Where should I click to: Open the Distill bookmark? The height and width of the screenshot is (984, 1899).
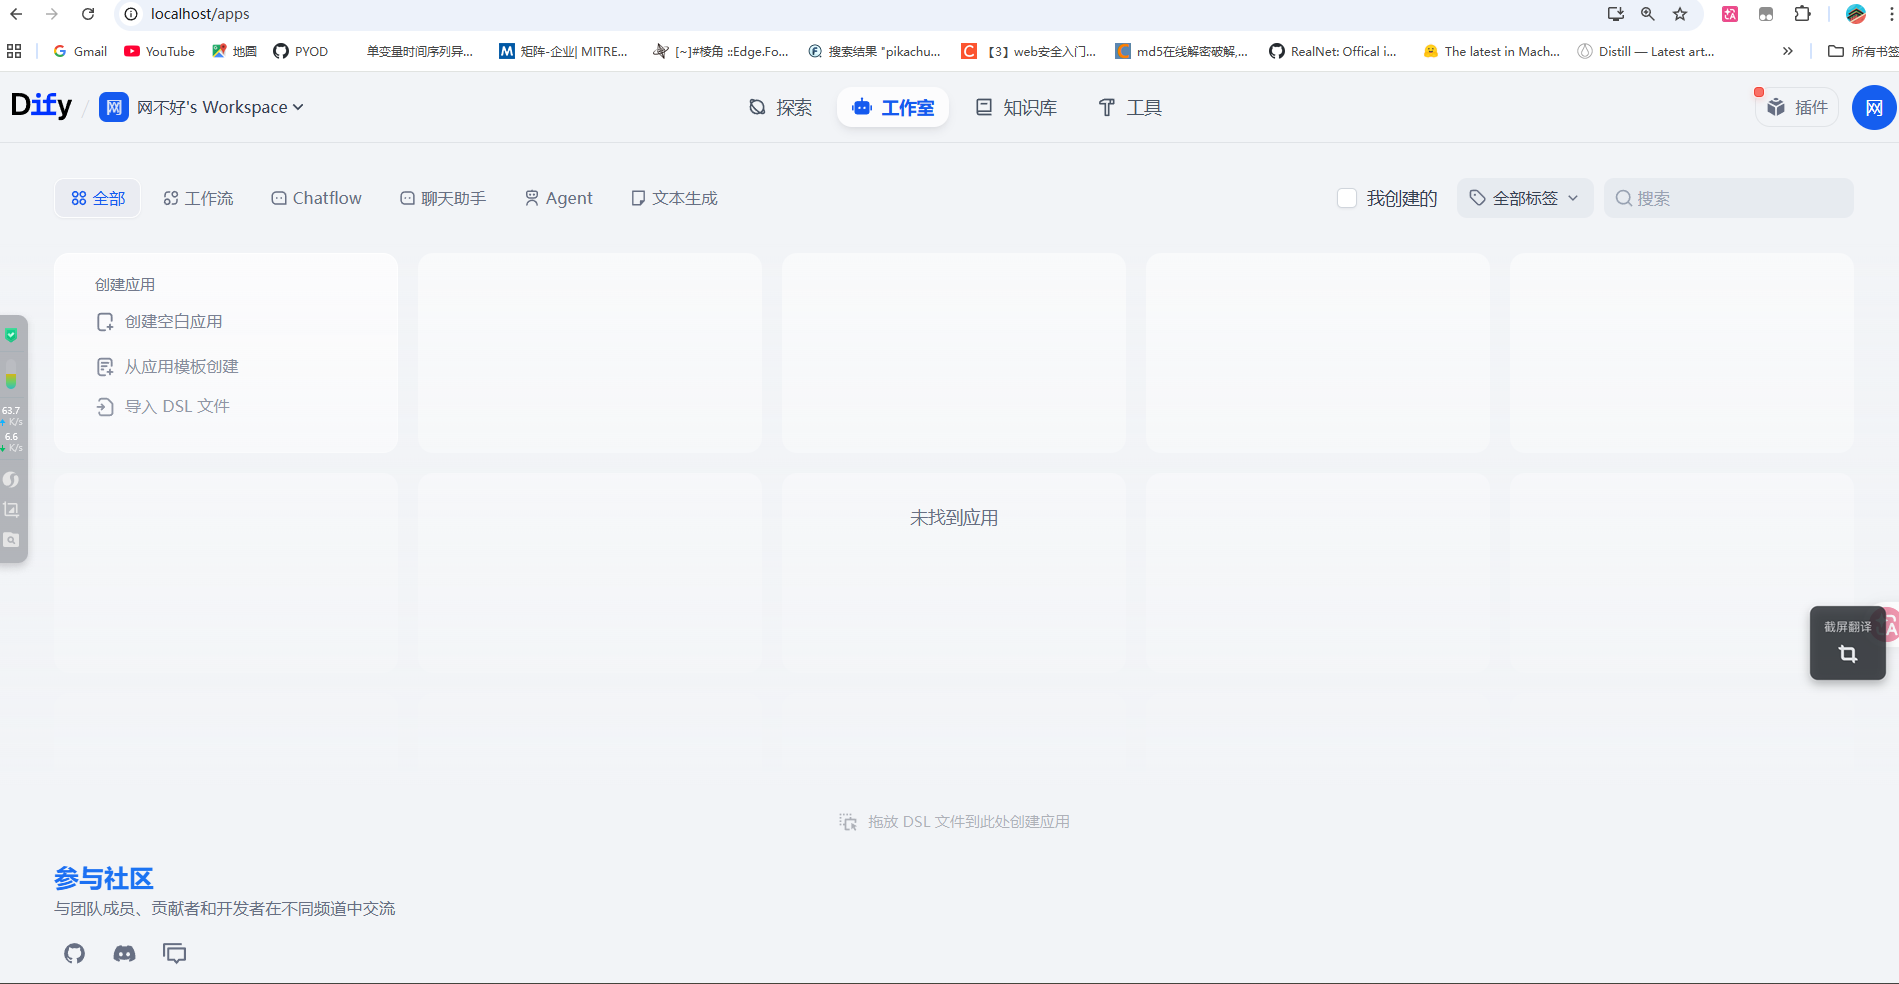1646,51
